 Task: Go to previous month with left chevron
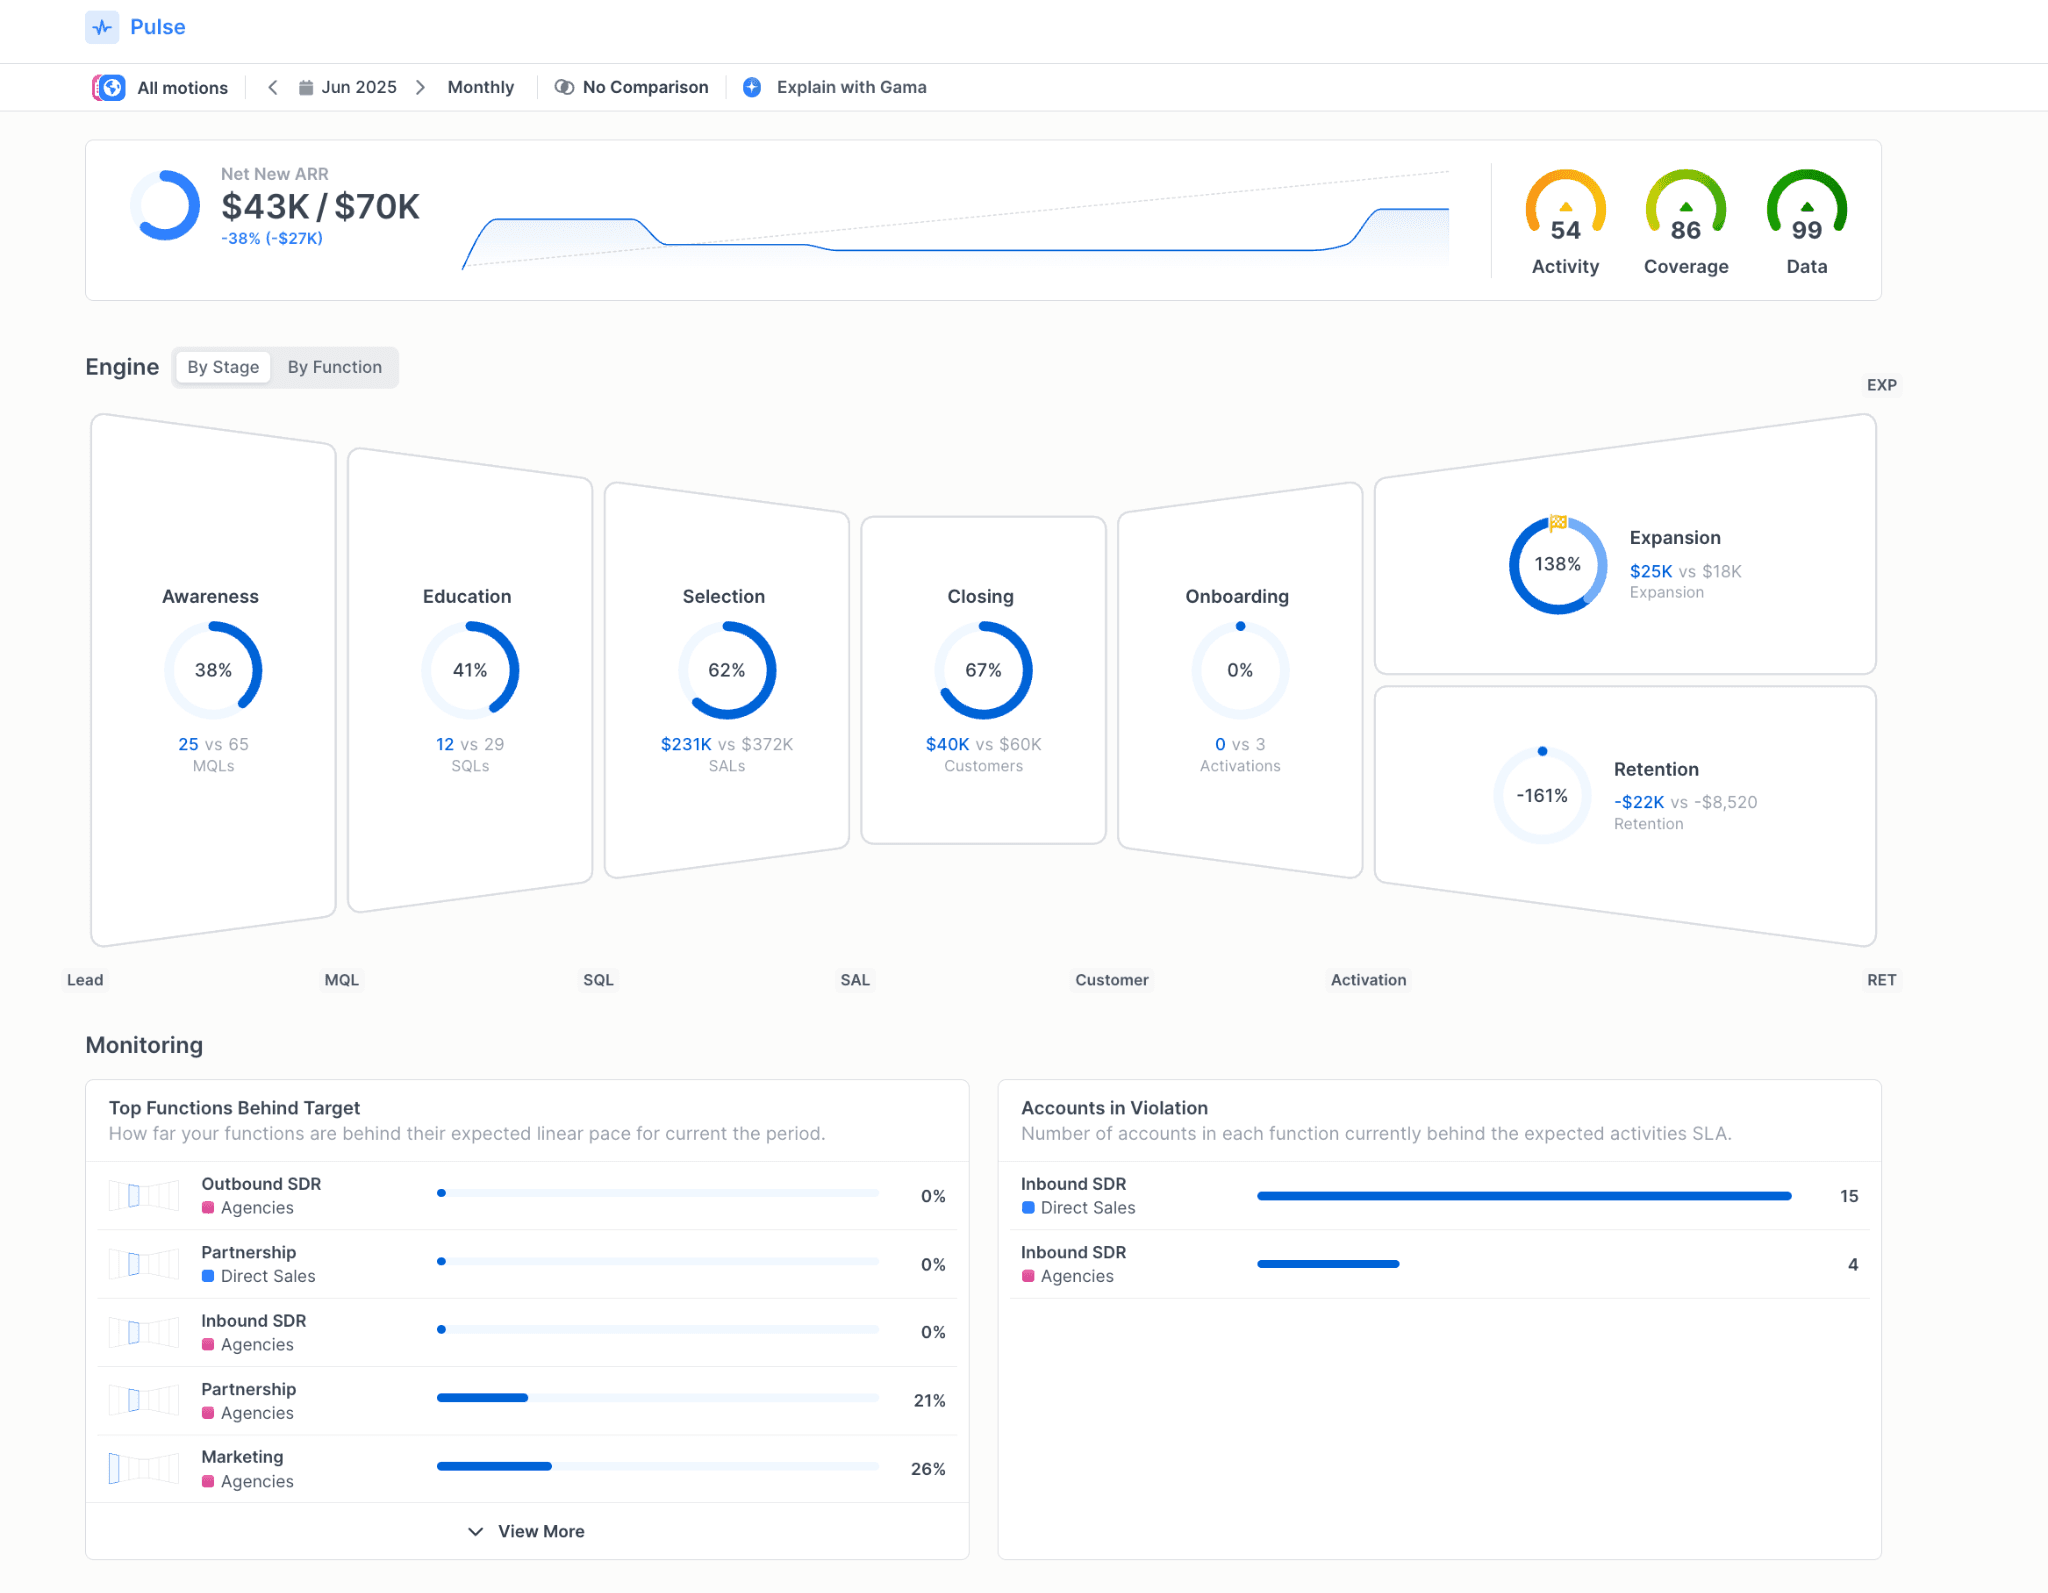click(273, 87)
